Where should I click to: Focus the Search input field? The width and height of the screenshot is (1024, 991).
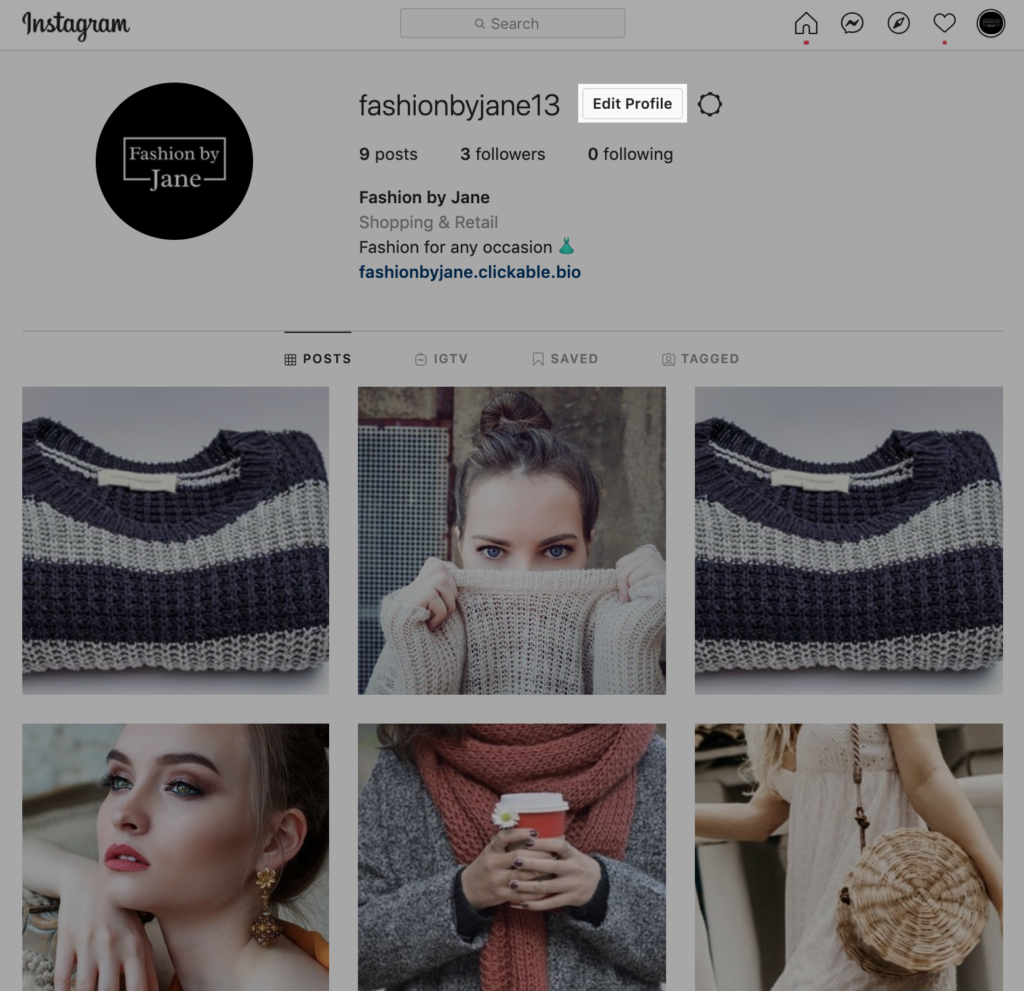(513, 24)
